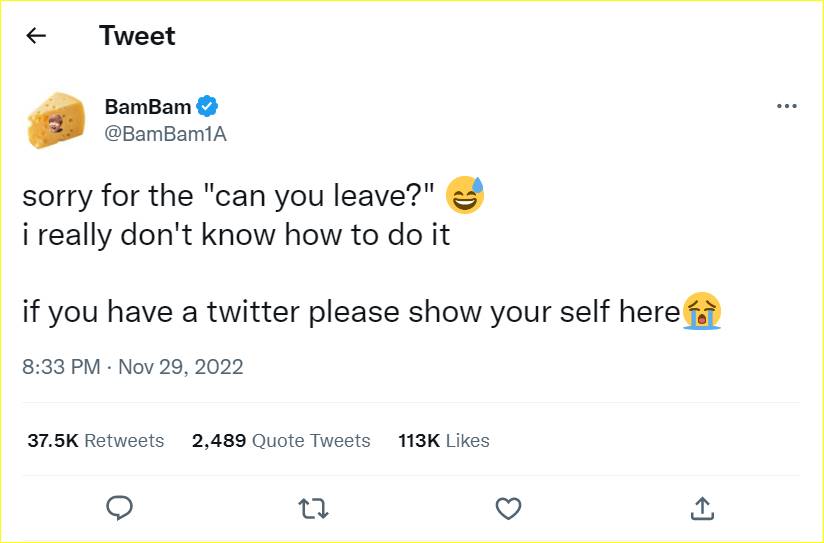Click the 8:33 PM timestamp
Screen dimensions: 824x543
pos(61,367)
